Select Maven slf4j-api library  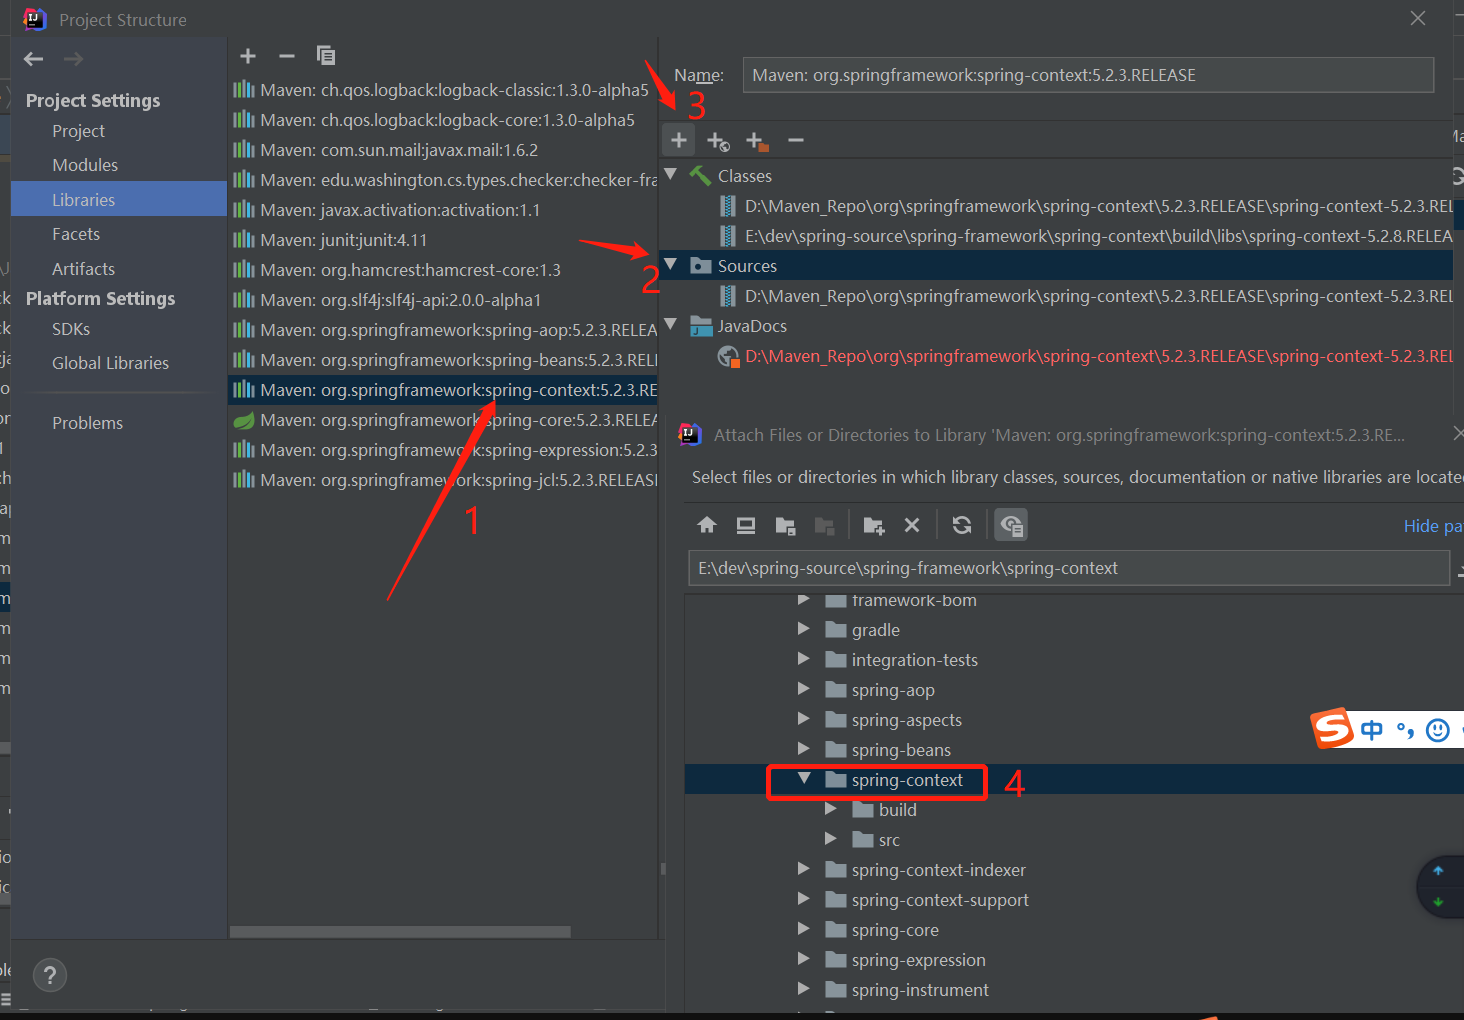coord(444,300)
